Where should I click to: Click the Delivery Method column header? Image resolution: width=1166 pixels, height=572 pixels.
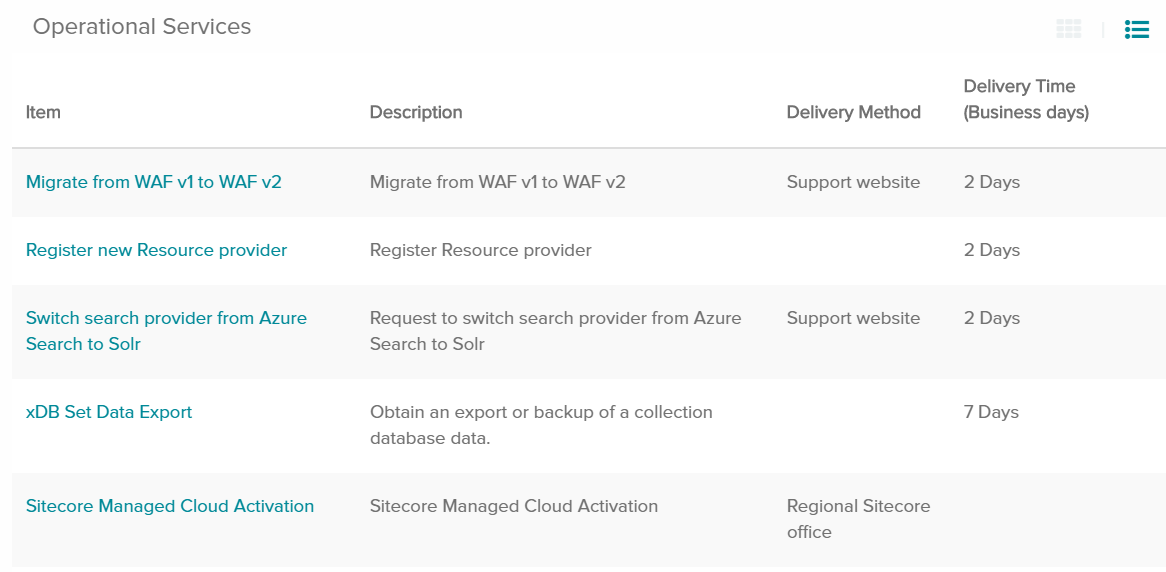coord(853,112)
